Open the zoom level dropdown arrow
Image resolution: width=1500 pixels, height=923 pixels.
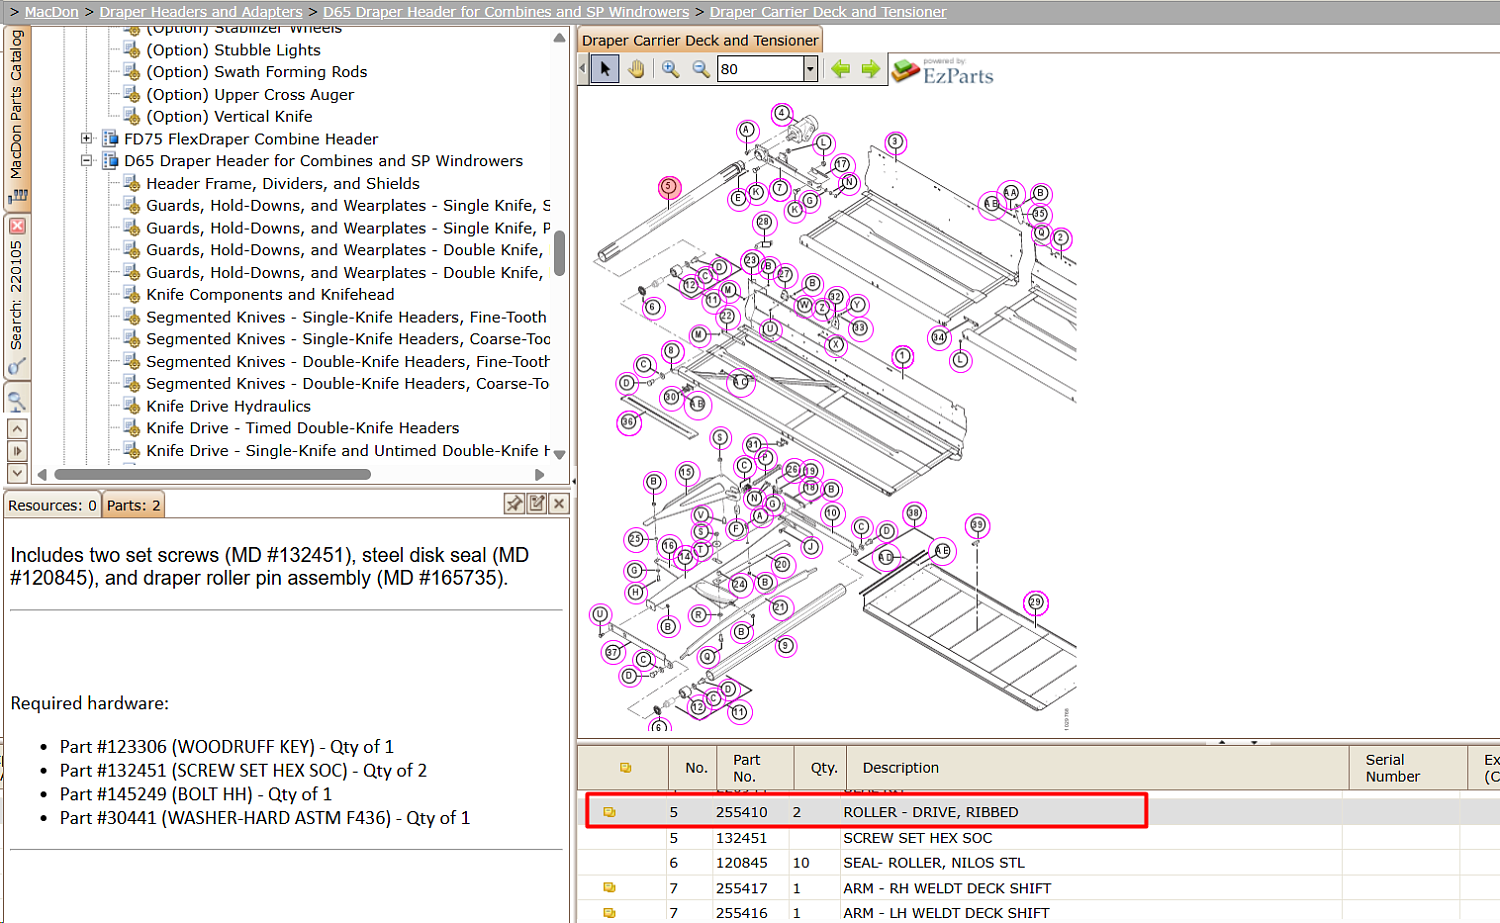811,69
